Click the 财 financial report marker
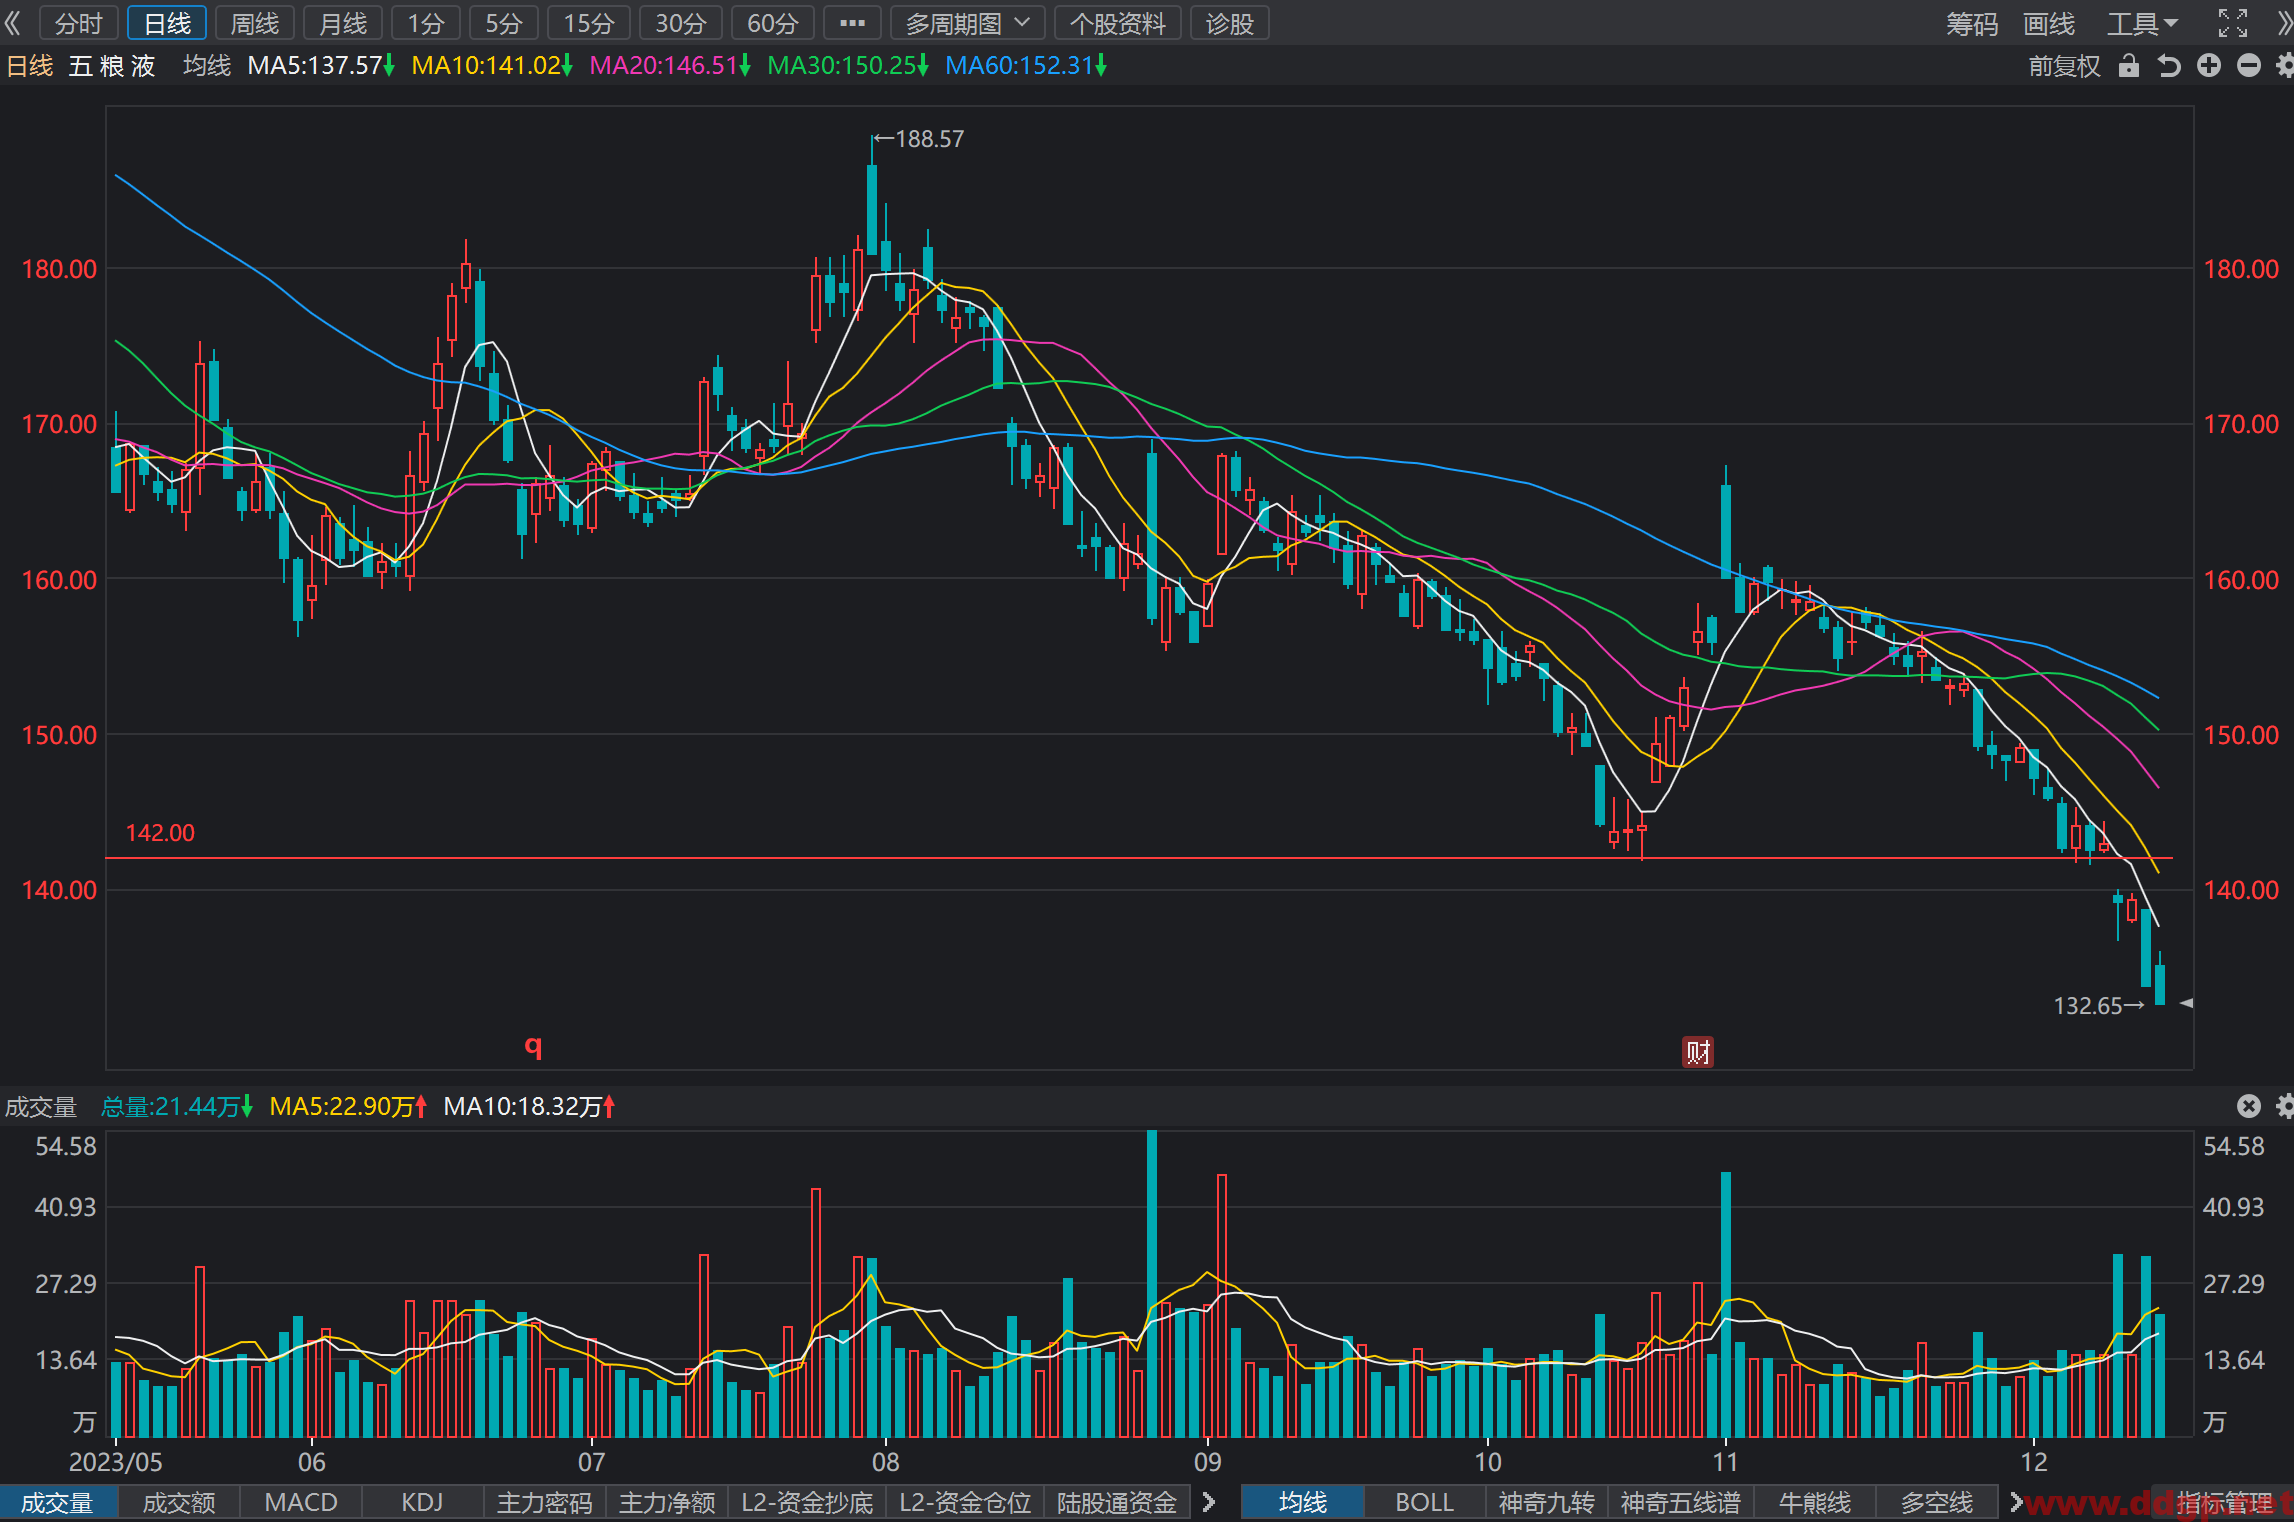The image size is (2294, 1522). [x=1698, y=1051]
